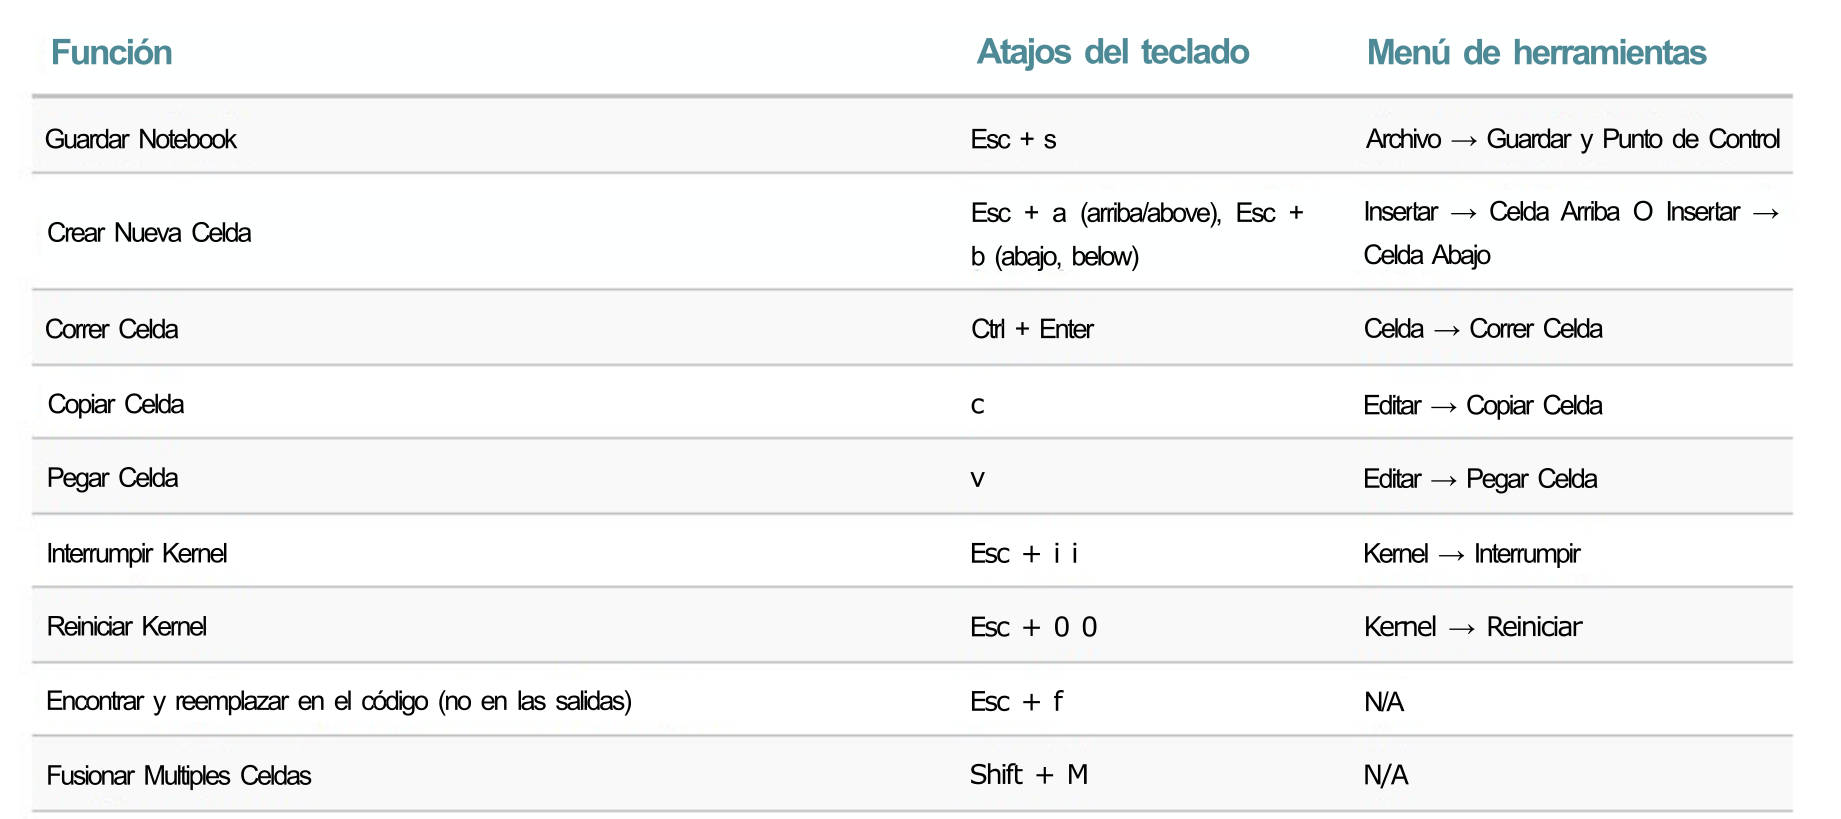Select the "Interrumpir Kernel" function cell

137,553
